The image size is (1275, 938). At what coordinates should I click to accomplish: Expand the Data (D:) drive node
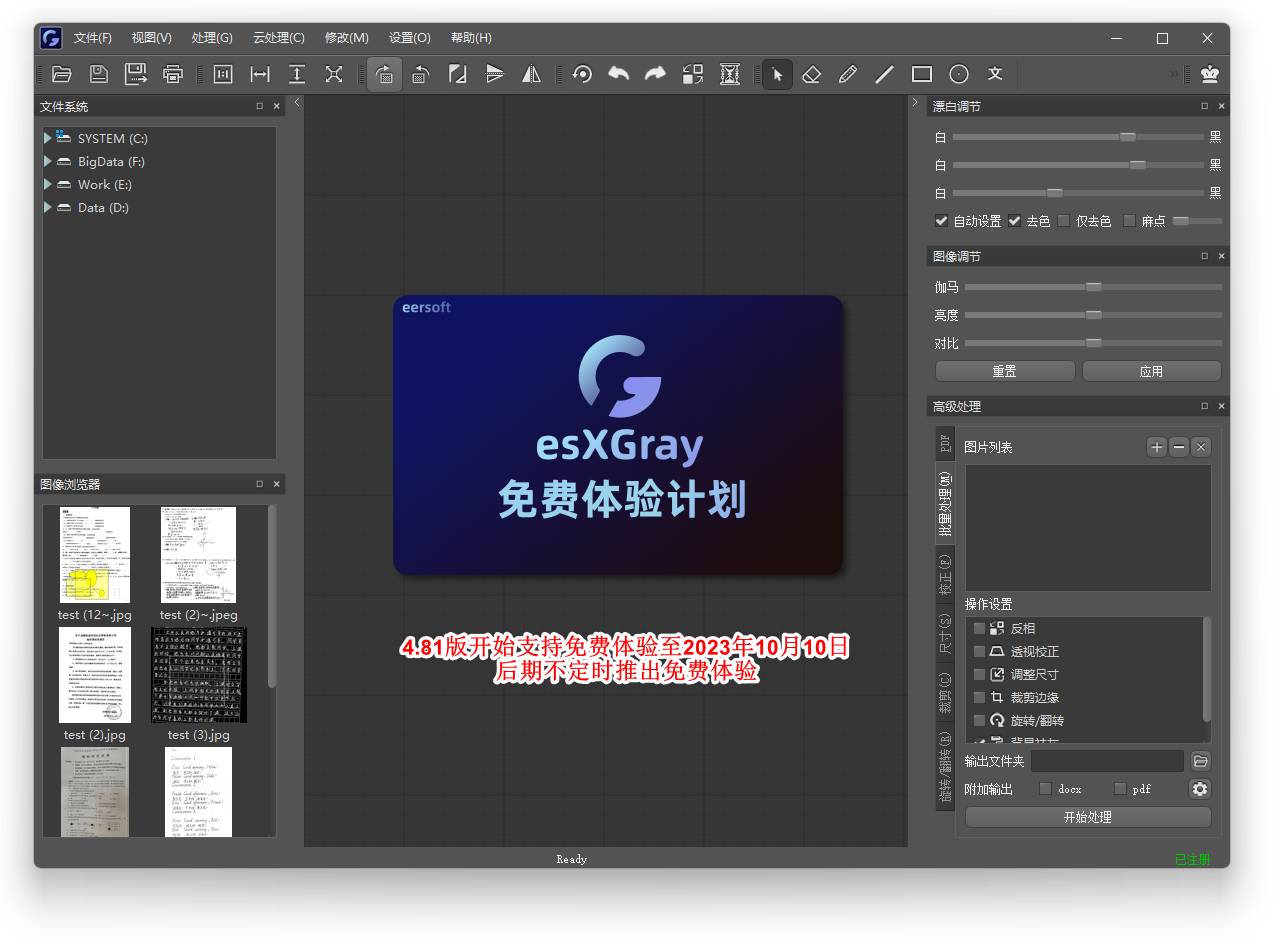coord(46,207)
